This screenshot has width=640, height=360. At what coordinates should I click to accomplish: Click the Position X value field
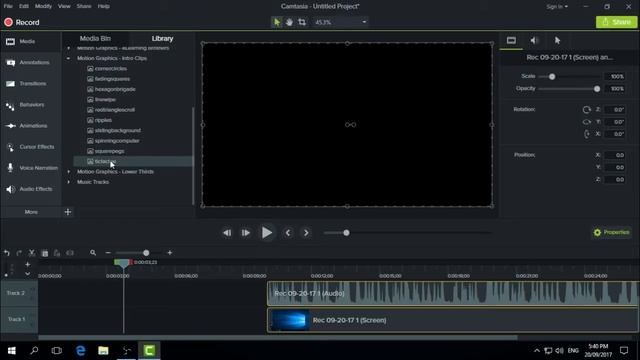[615, 156]
